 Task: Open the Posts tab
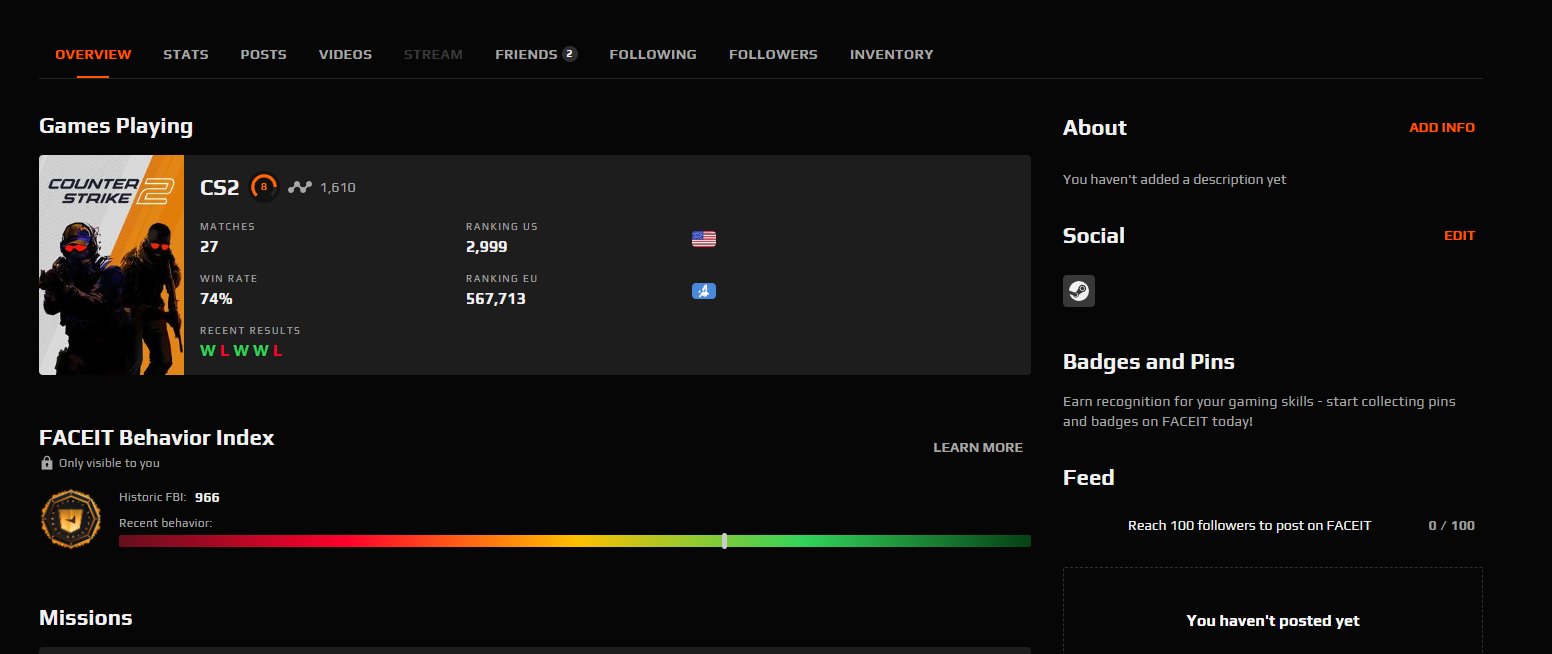[x=264, y=54]
